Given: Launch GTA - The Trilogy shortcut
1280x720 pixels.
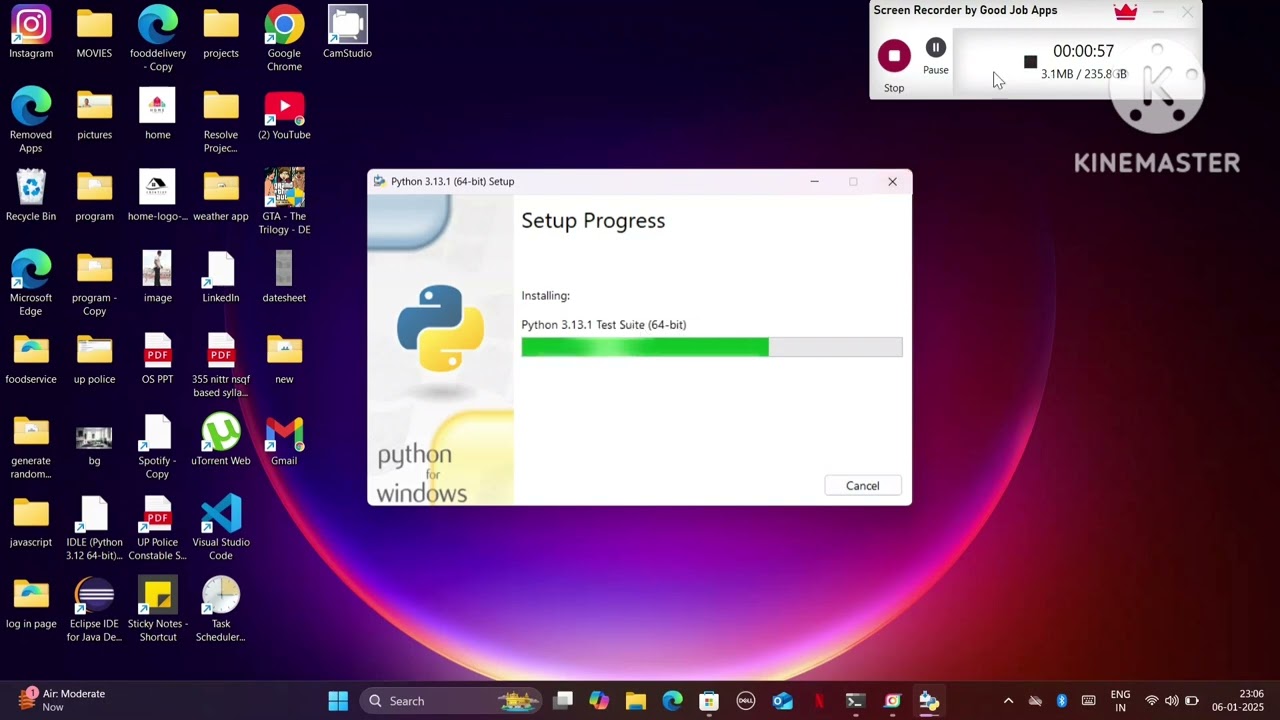Looking at the screenshot, I should tap(284, 202).
